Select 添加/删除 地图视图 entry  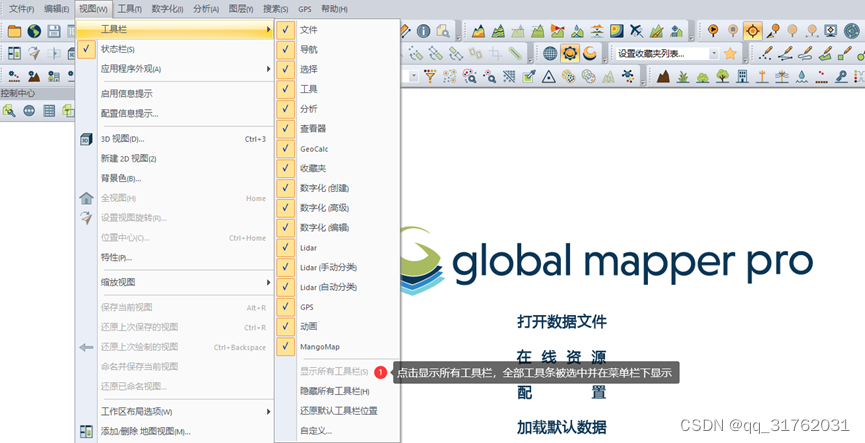click(174, 431)
